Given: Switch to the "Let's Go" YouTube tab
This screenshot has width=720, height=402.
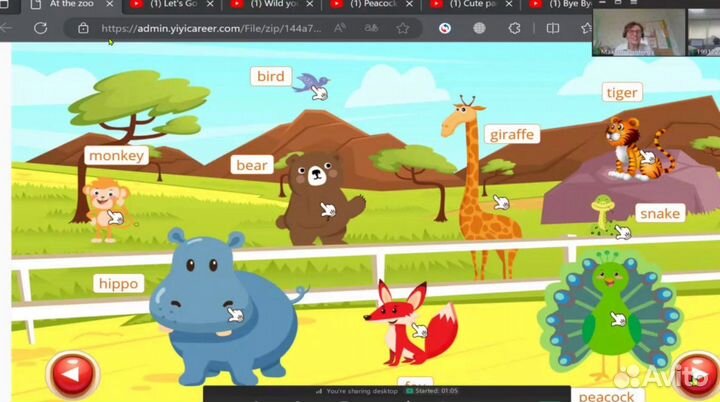Looking at the screenshot, I should coord(172,5).
